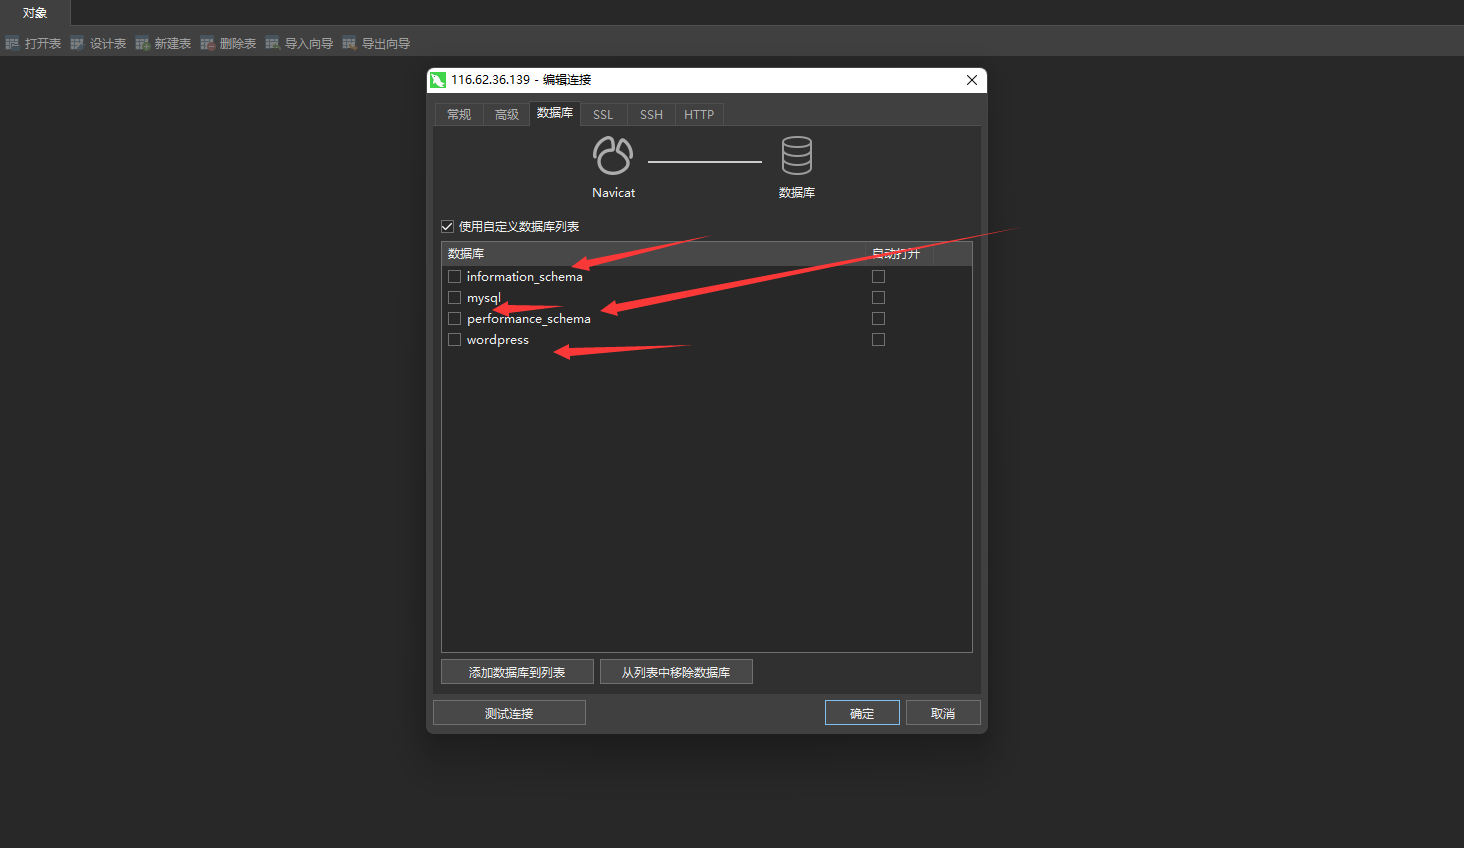Check the information_schema database checkbox
The width and height of the screenshot is (1464, 848).
[x=454, y=276]
